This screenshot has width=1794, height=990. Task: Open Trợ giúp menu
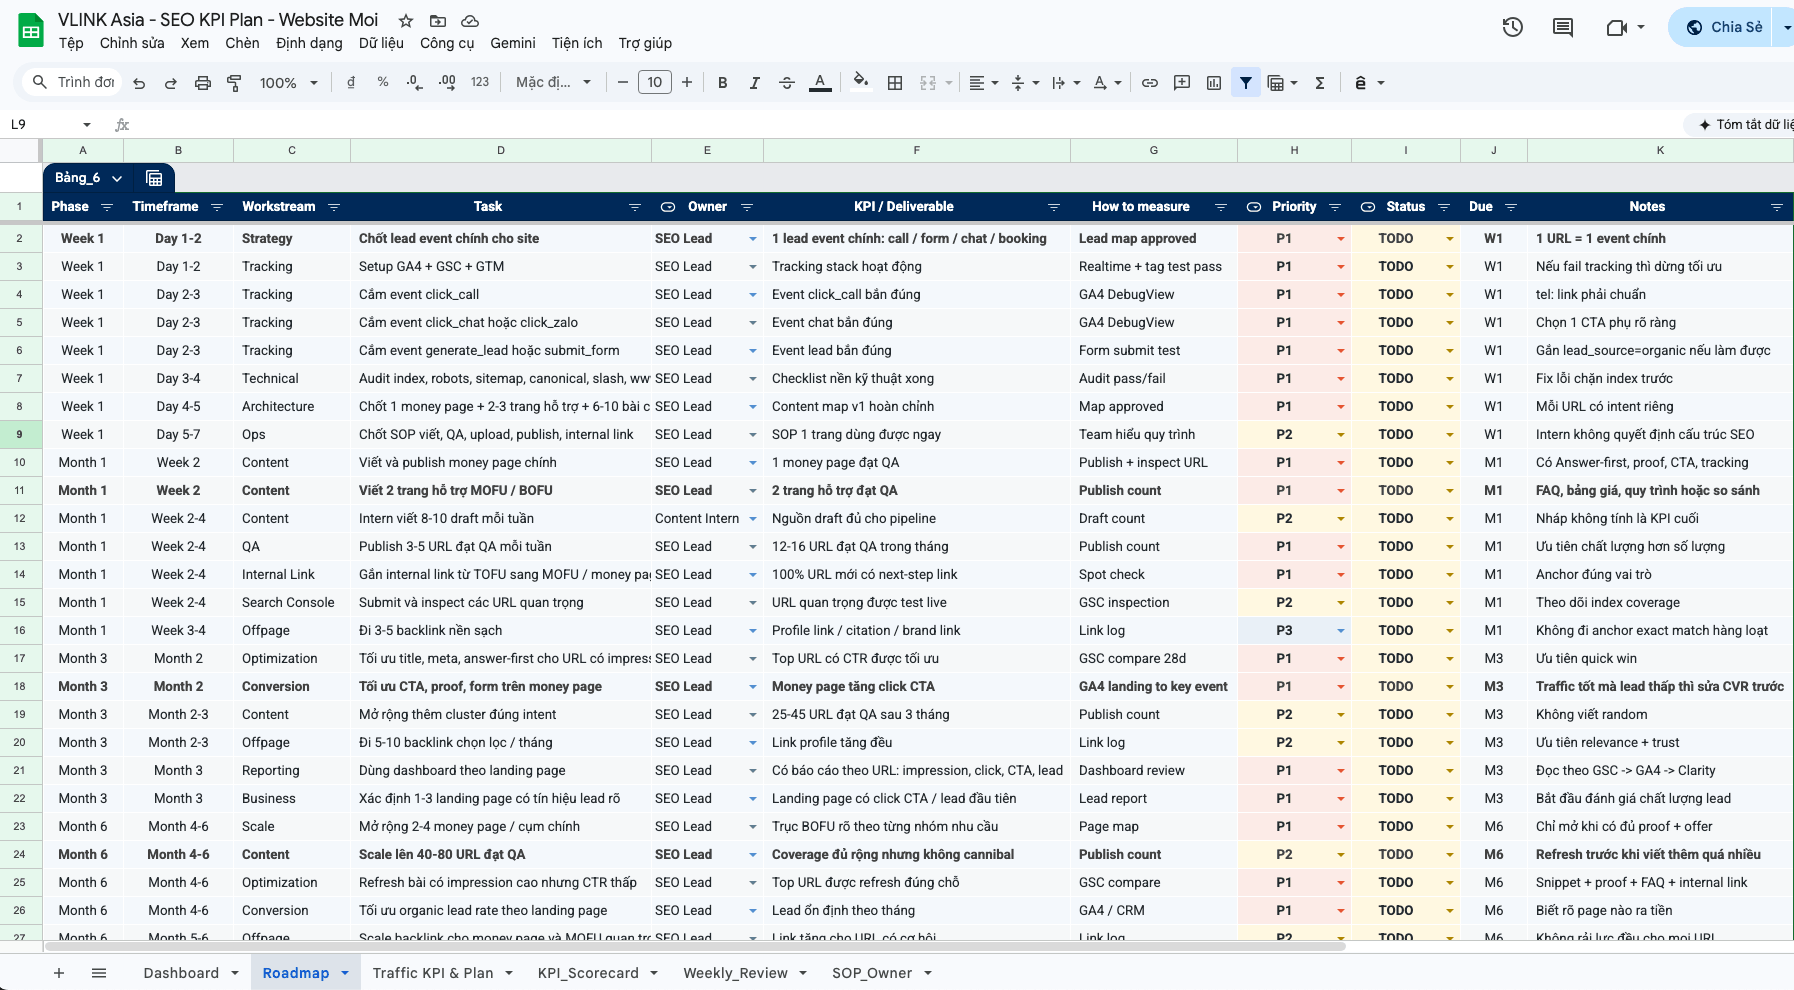pos(645,43)
